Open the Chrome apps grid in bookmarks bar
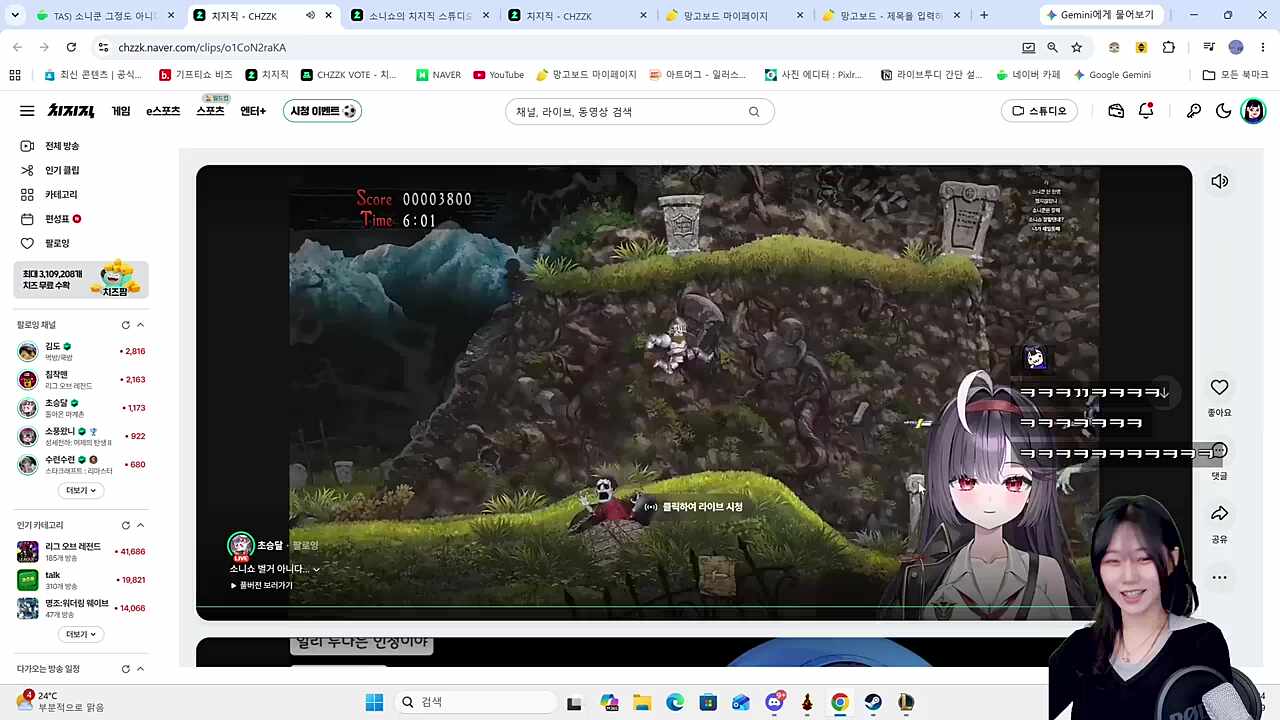This screenshot has width=1280, height=720. point(14,75)
